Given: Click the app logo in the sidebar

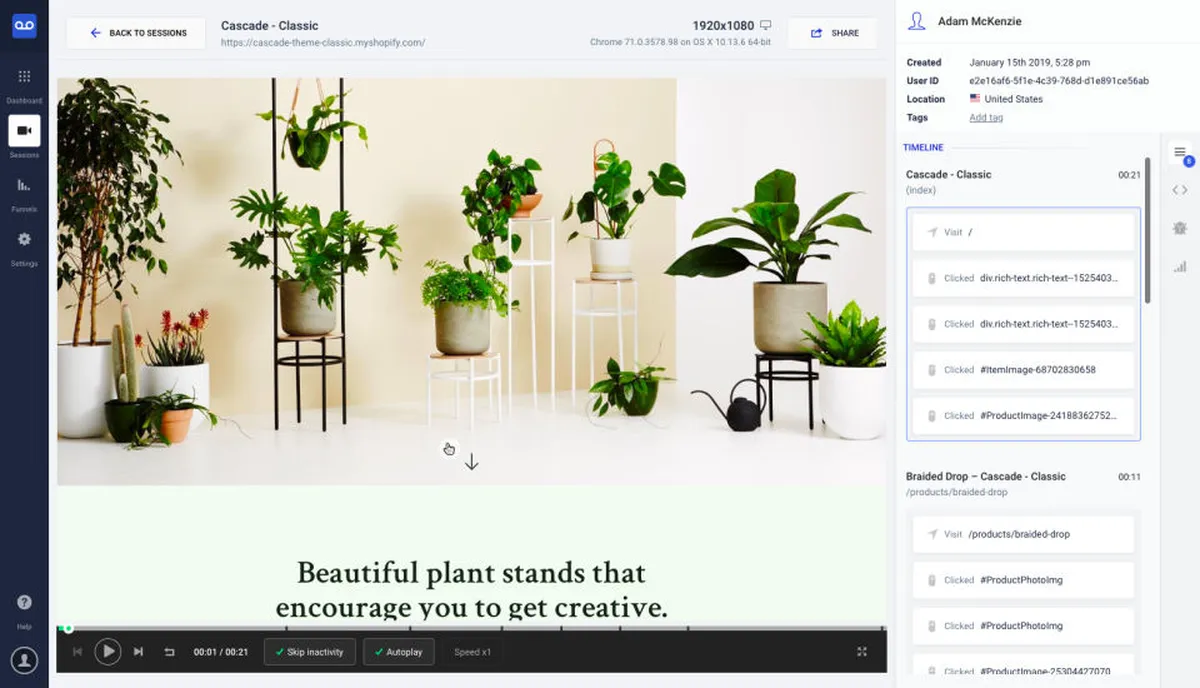Looking at the screenshot, I should pos(24,27).
